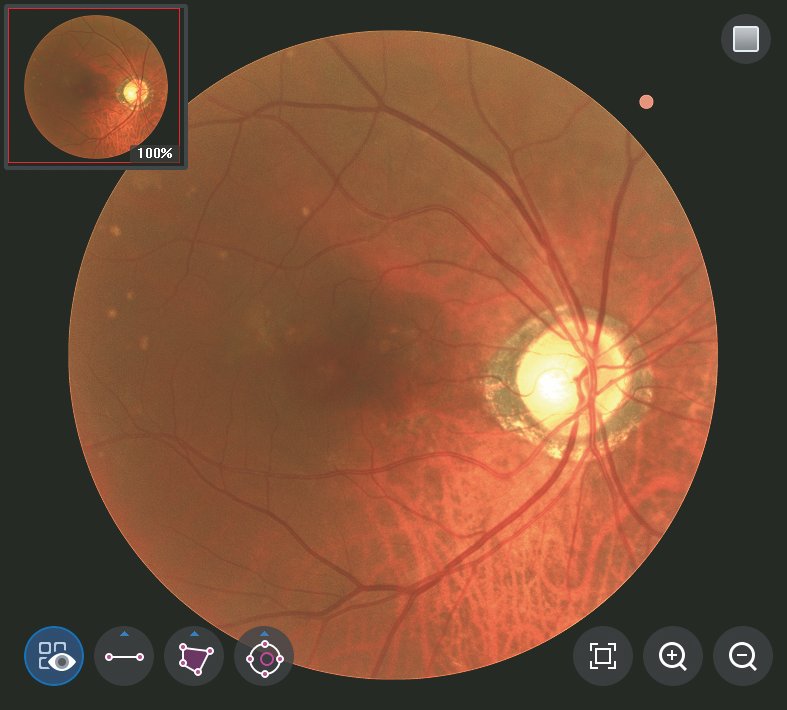Fit fundus image to screen

click(603, 656)
